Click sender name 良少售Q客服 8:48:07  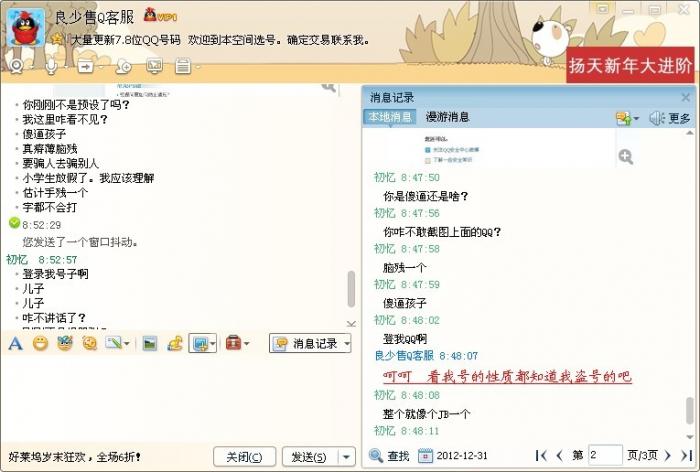426,355
